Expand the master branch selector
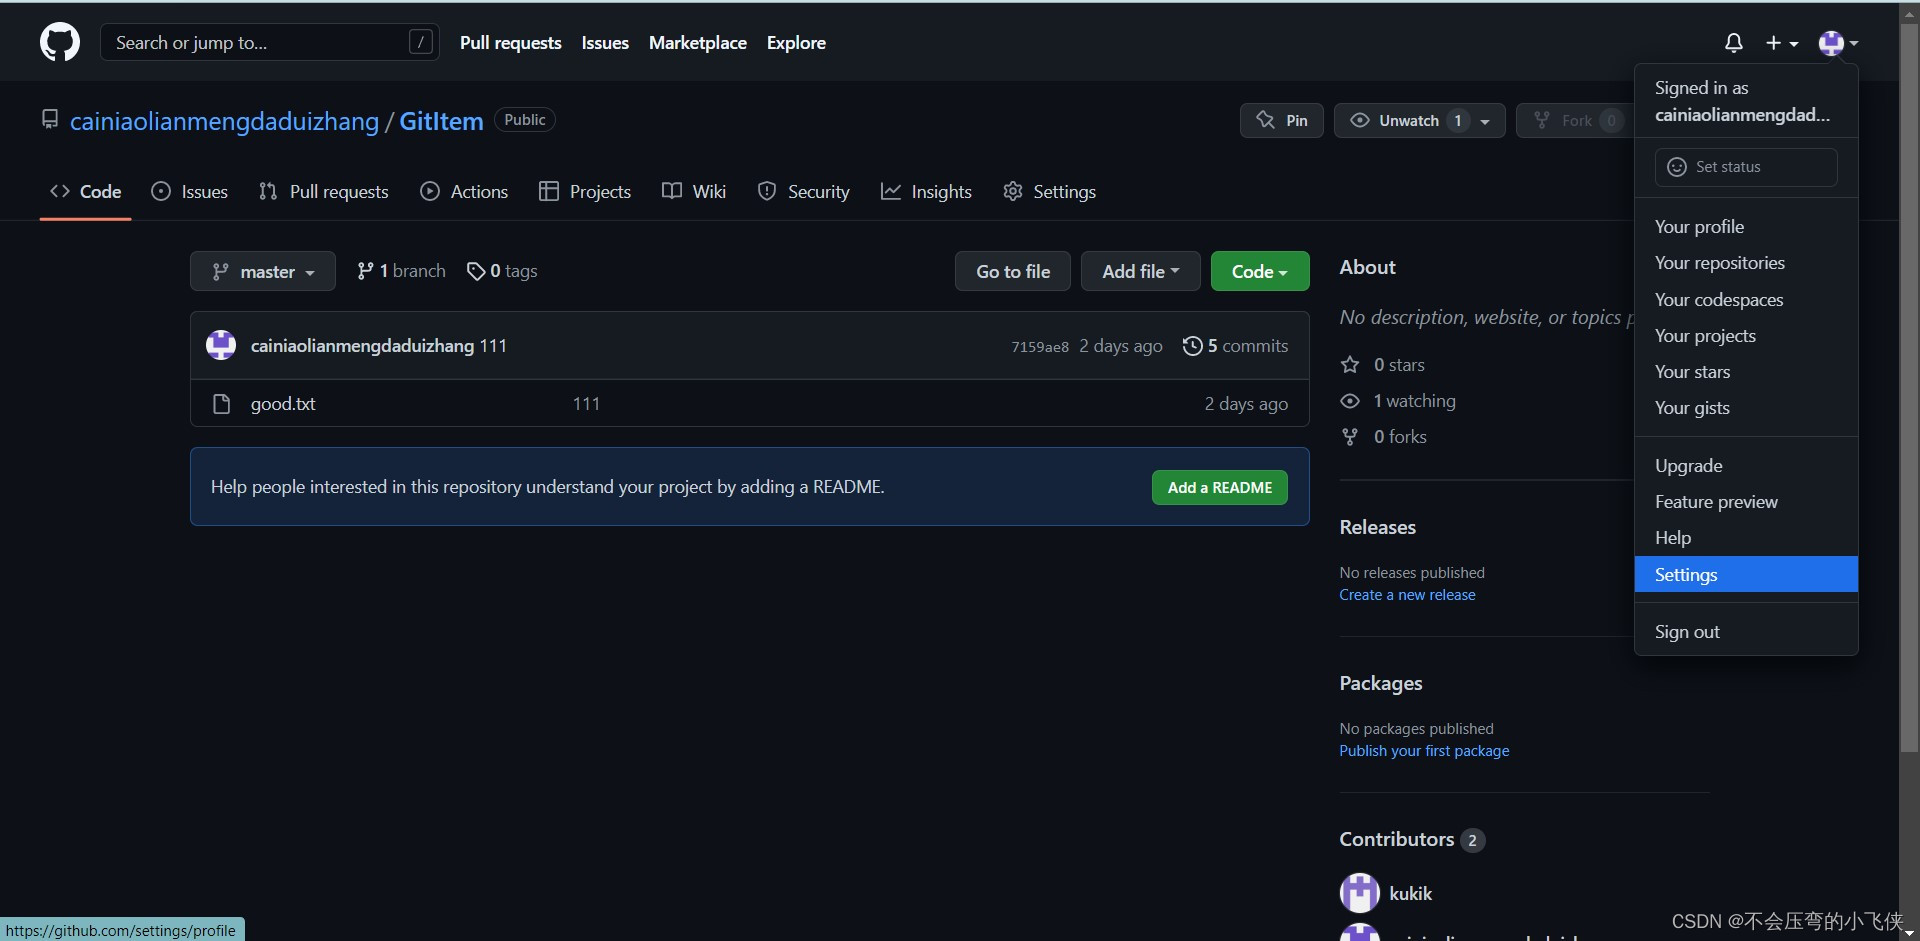 point(263,271)
